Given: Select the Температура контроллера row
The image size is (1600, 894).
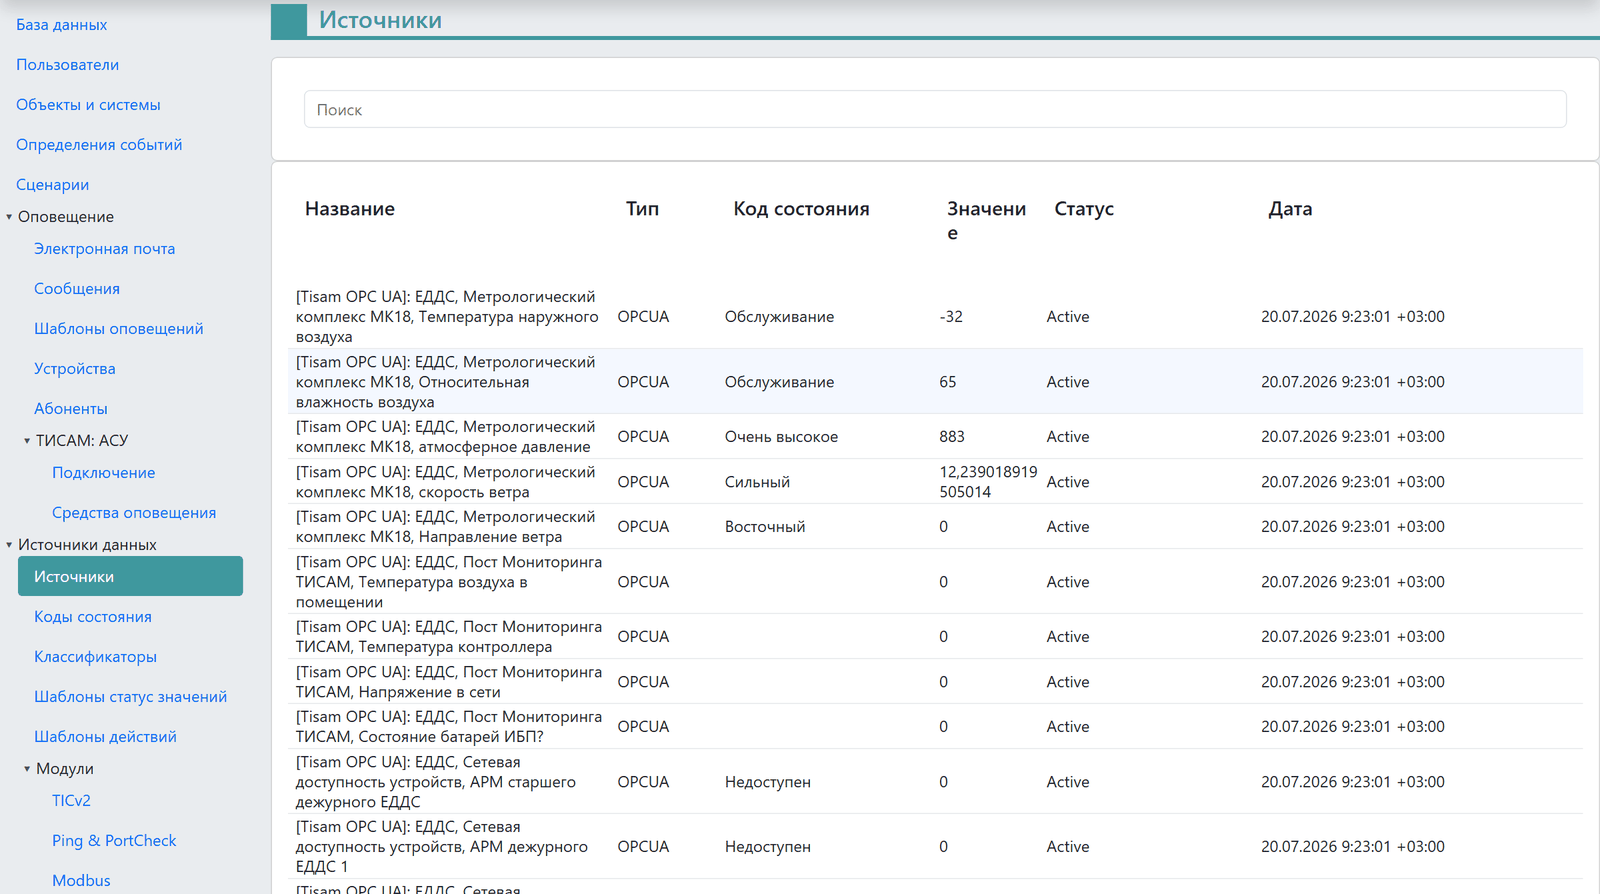Looking at the screenshot, I should [x=935, y=636].
